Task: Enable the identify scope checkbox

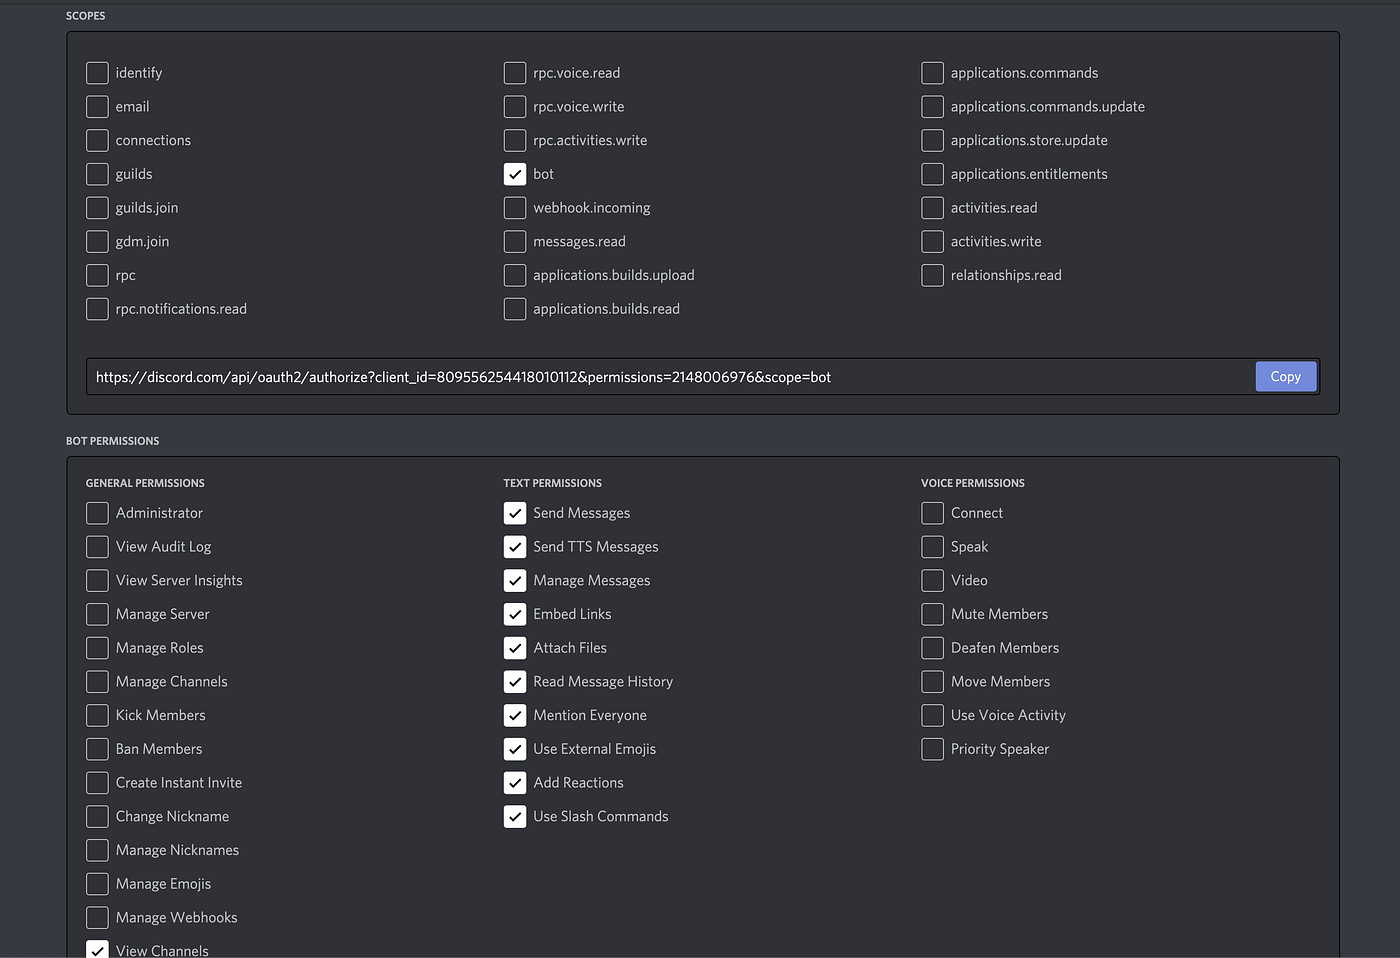Action: 97,72
